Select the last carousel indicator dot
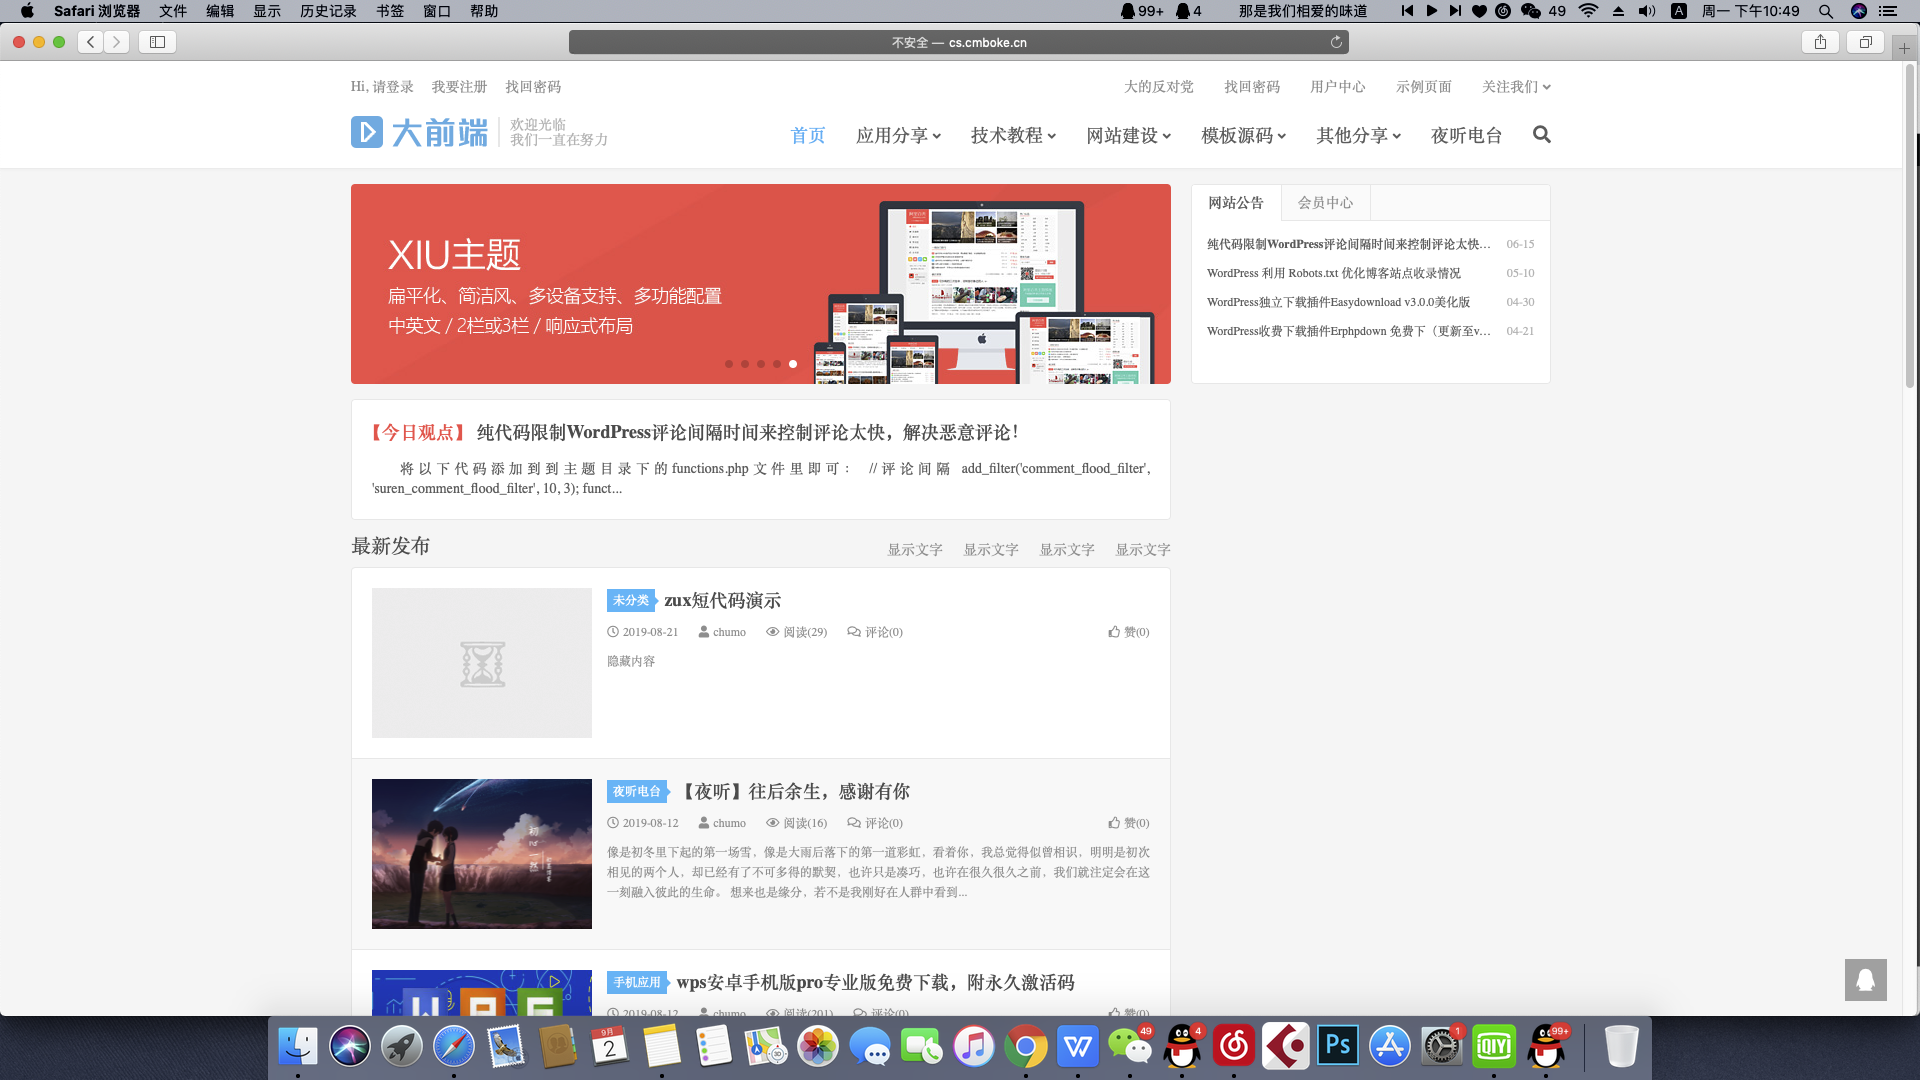Image resolution: width=1920 pixels, height=1080 pixels. pos(793,364)
